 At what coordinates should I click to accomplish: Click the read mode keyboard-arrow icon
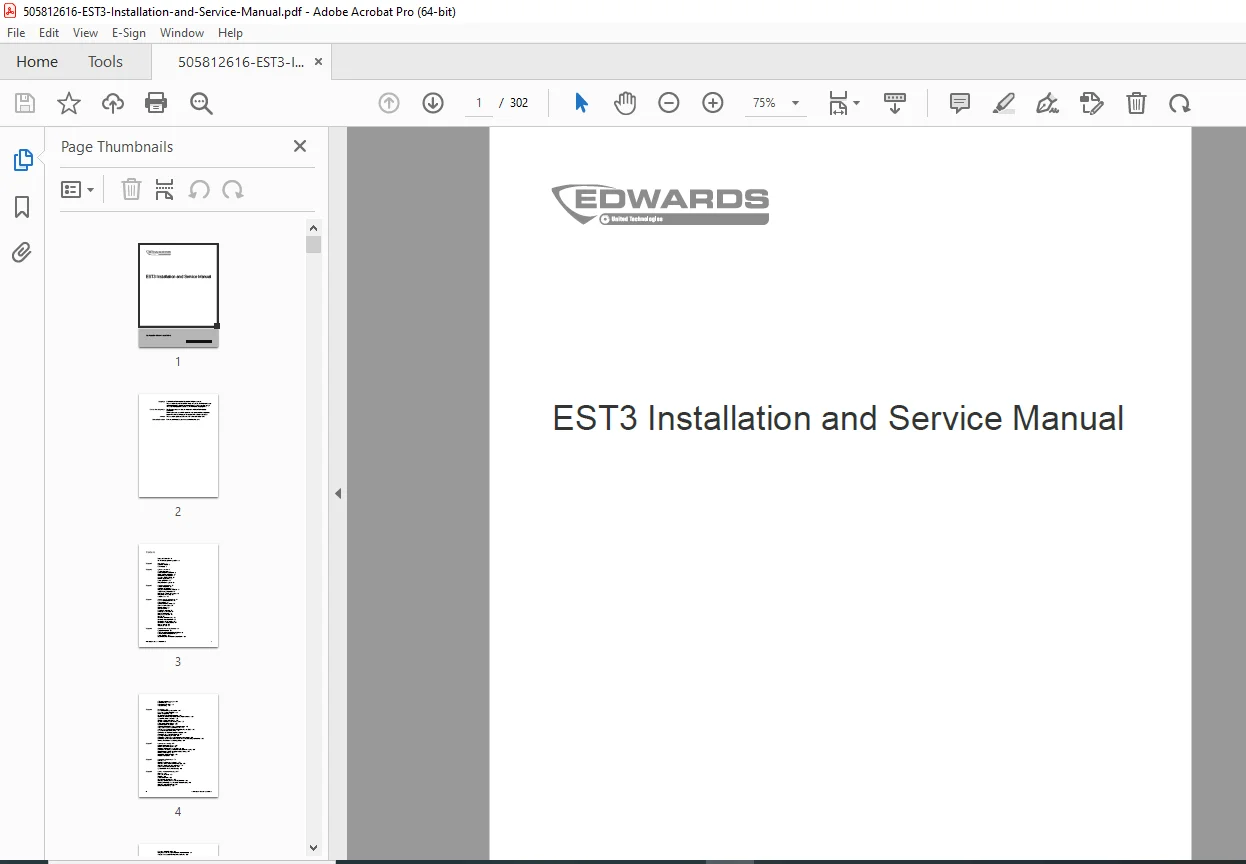pyautogui.click(x=895, y=103)
